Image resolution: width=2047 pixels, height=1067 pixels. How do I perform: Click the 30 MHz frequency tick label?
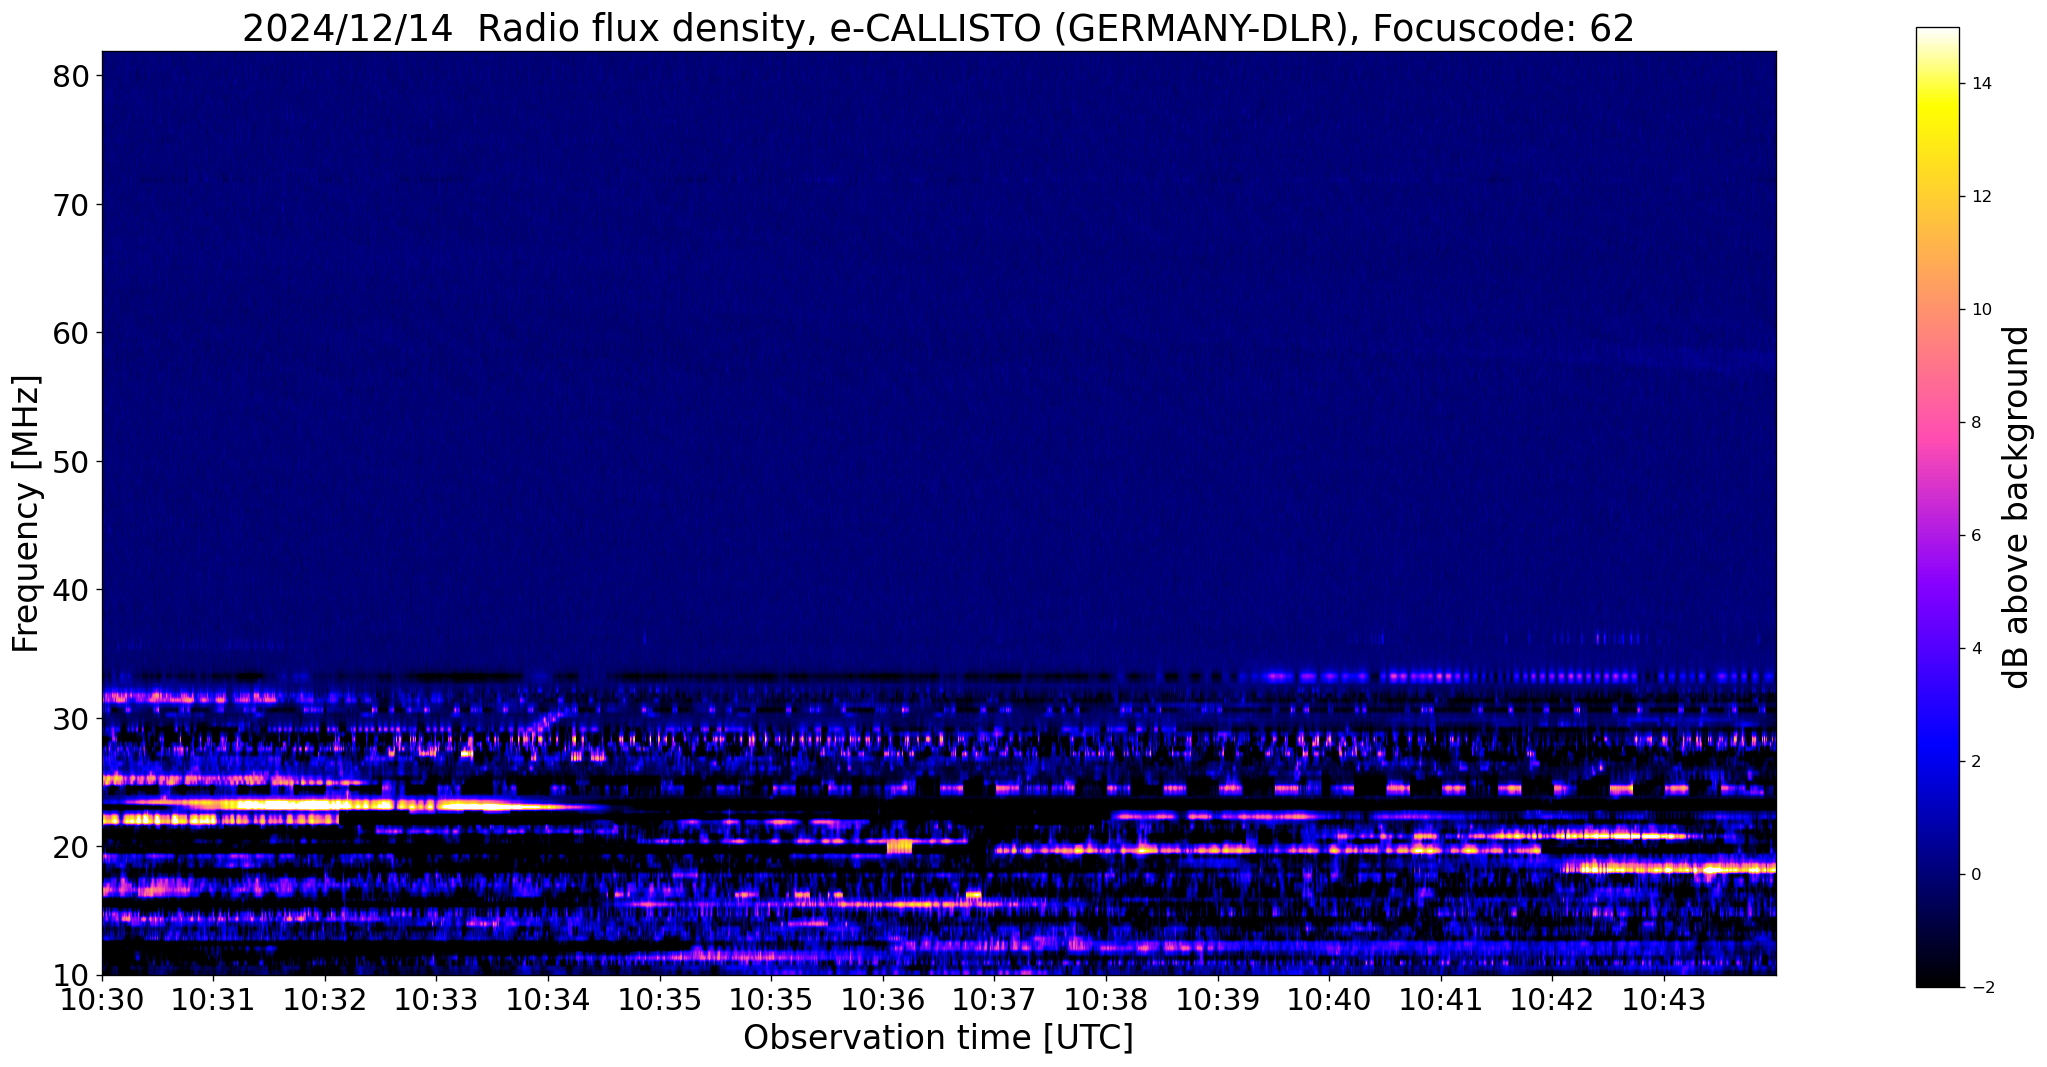point(72,719)
